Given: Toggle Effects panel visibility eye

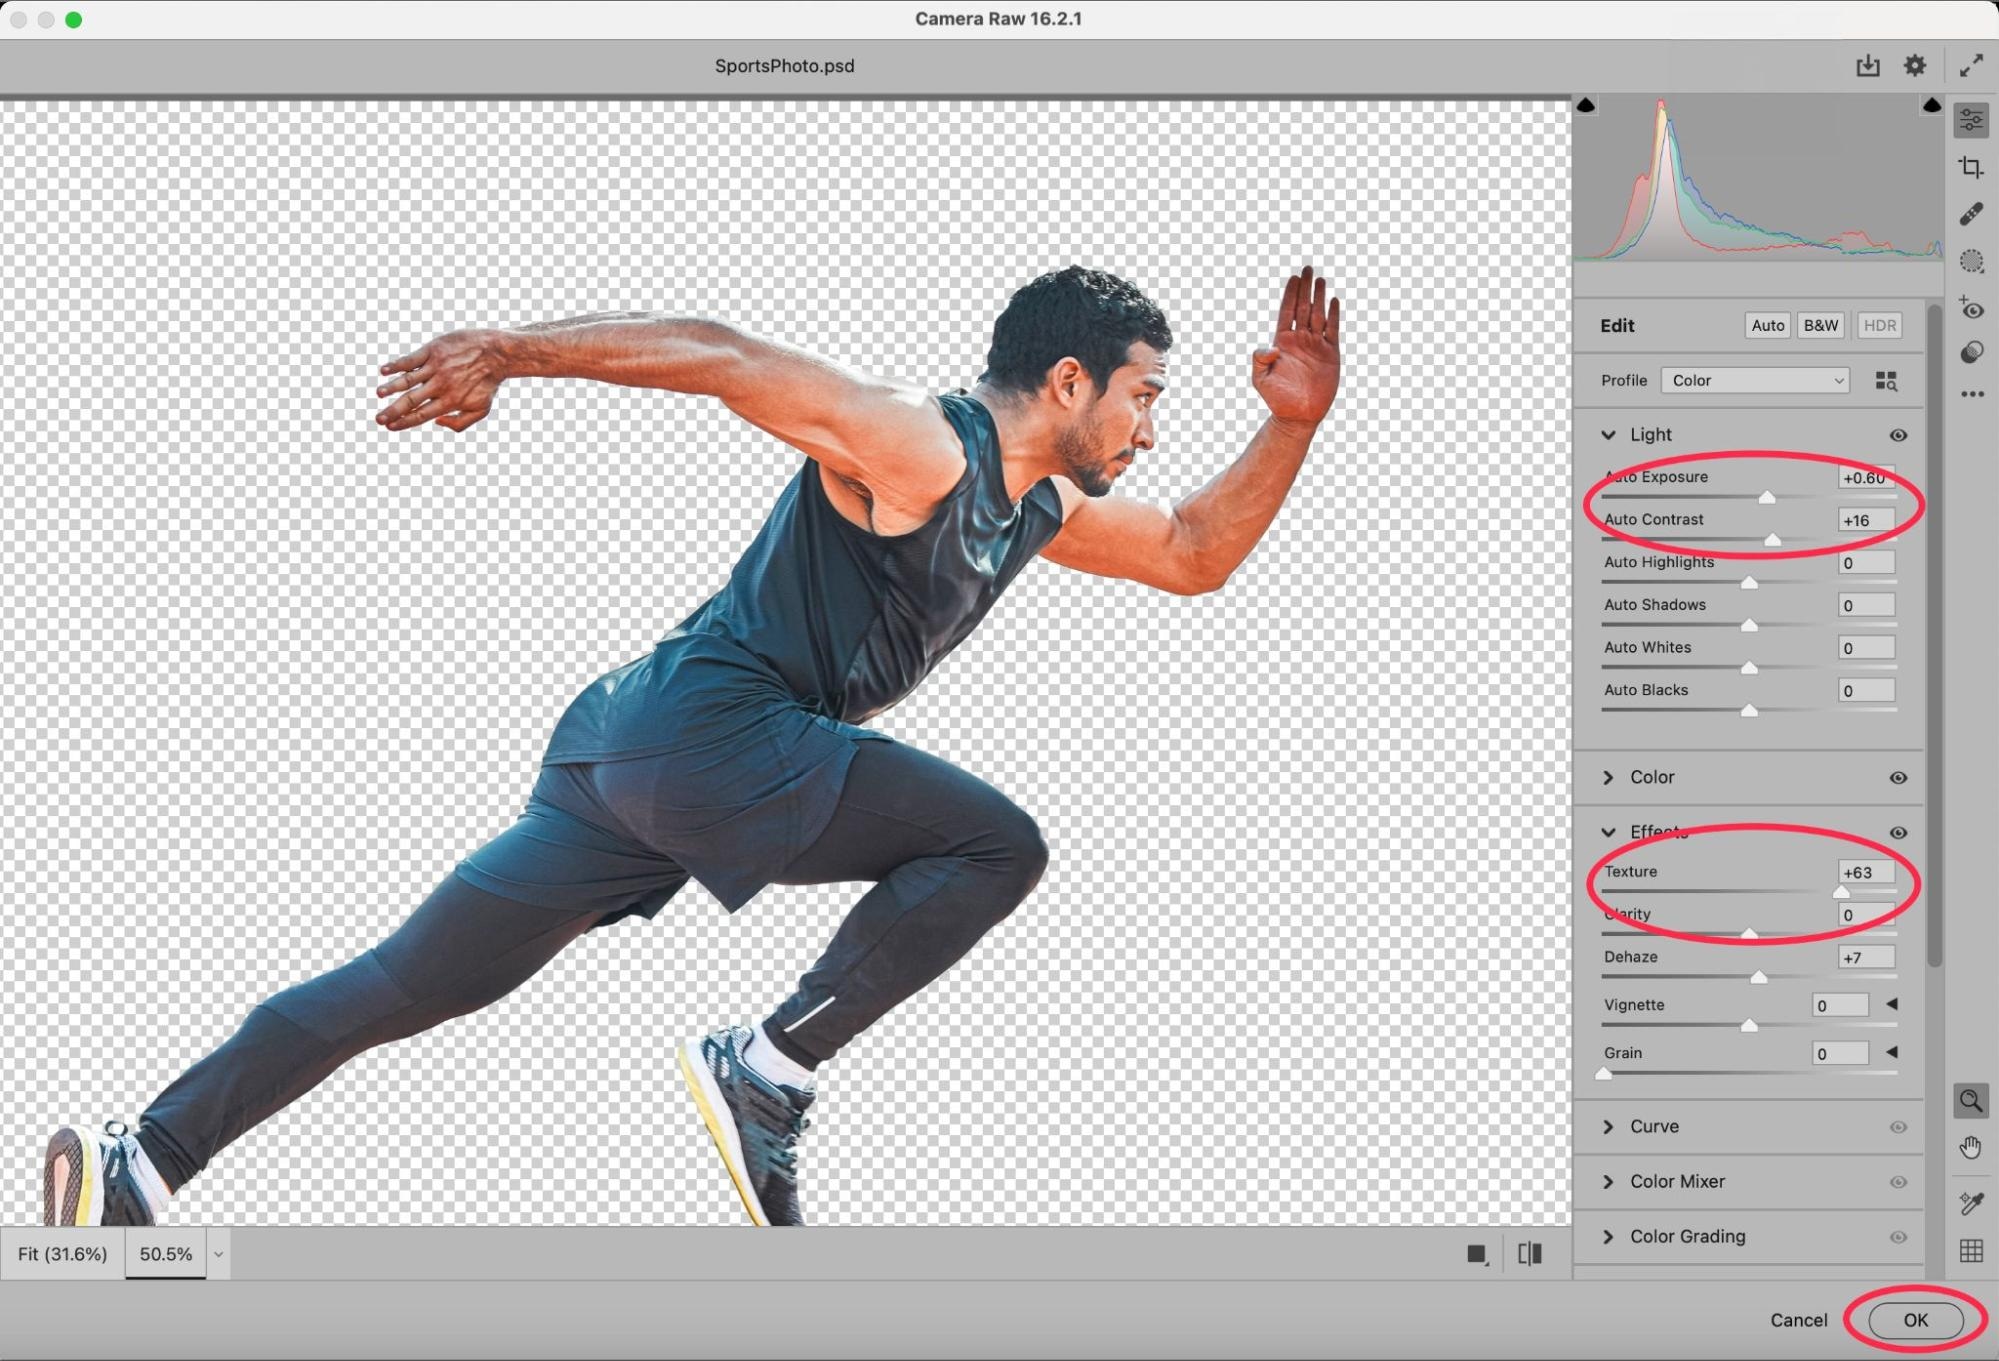Looking at the screenshot, I should pos(1898,833).
